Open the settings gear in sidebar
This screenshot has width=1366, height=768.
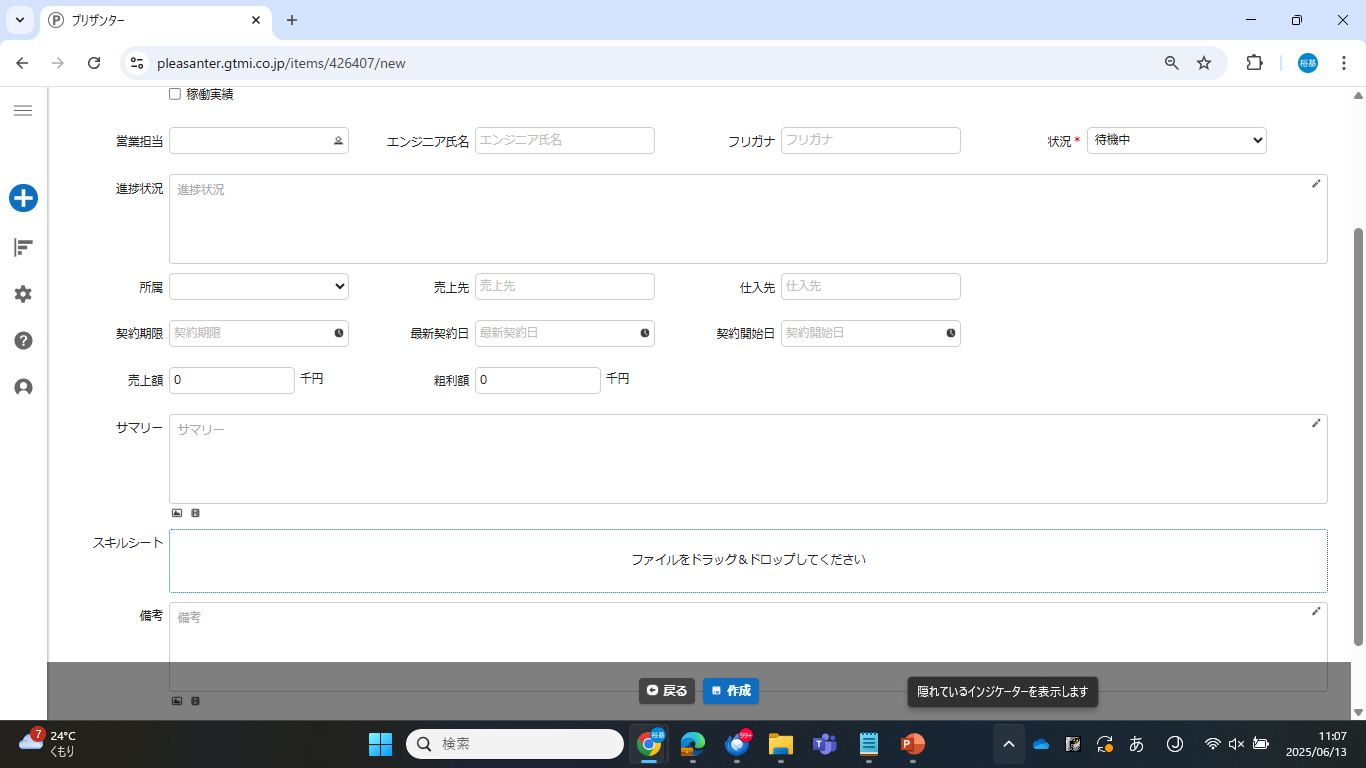coord(23,294)
